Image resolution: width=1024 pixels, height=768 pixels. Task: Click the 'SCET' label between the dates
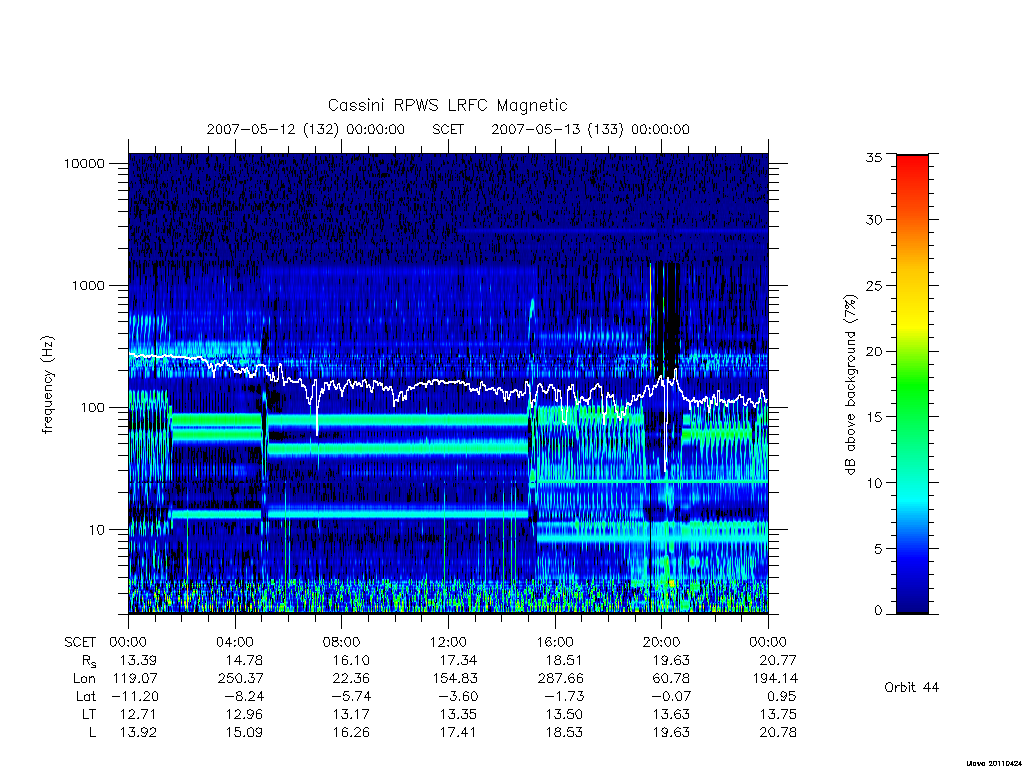(448, 129)
